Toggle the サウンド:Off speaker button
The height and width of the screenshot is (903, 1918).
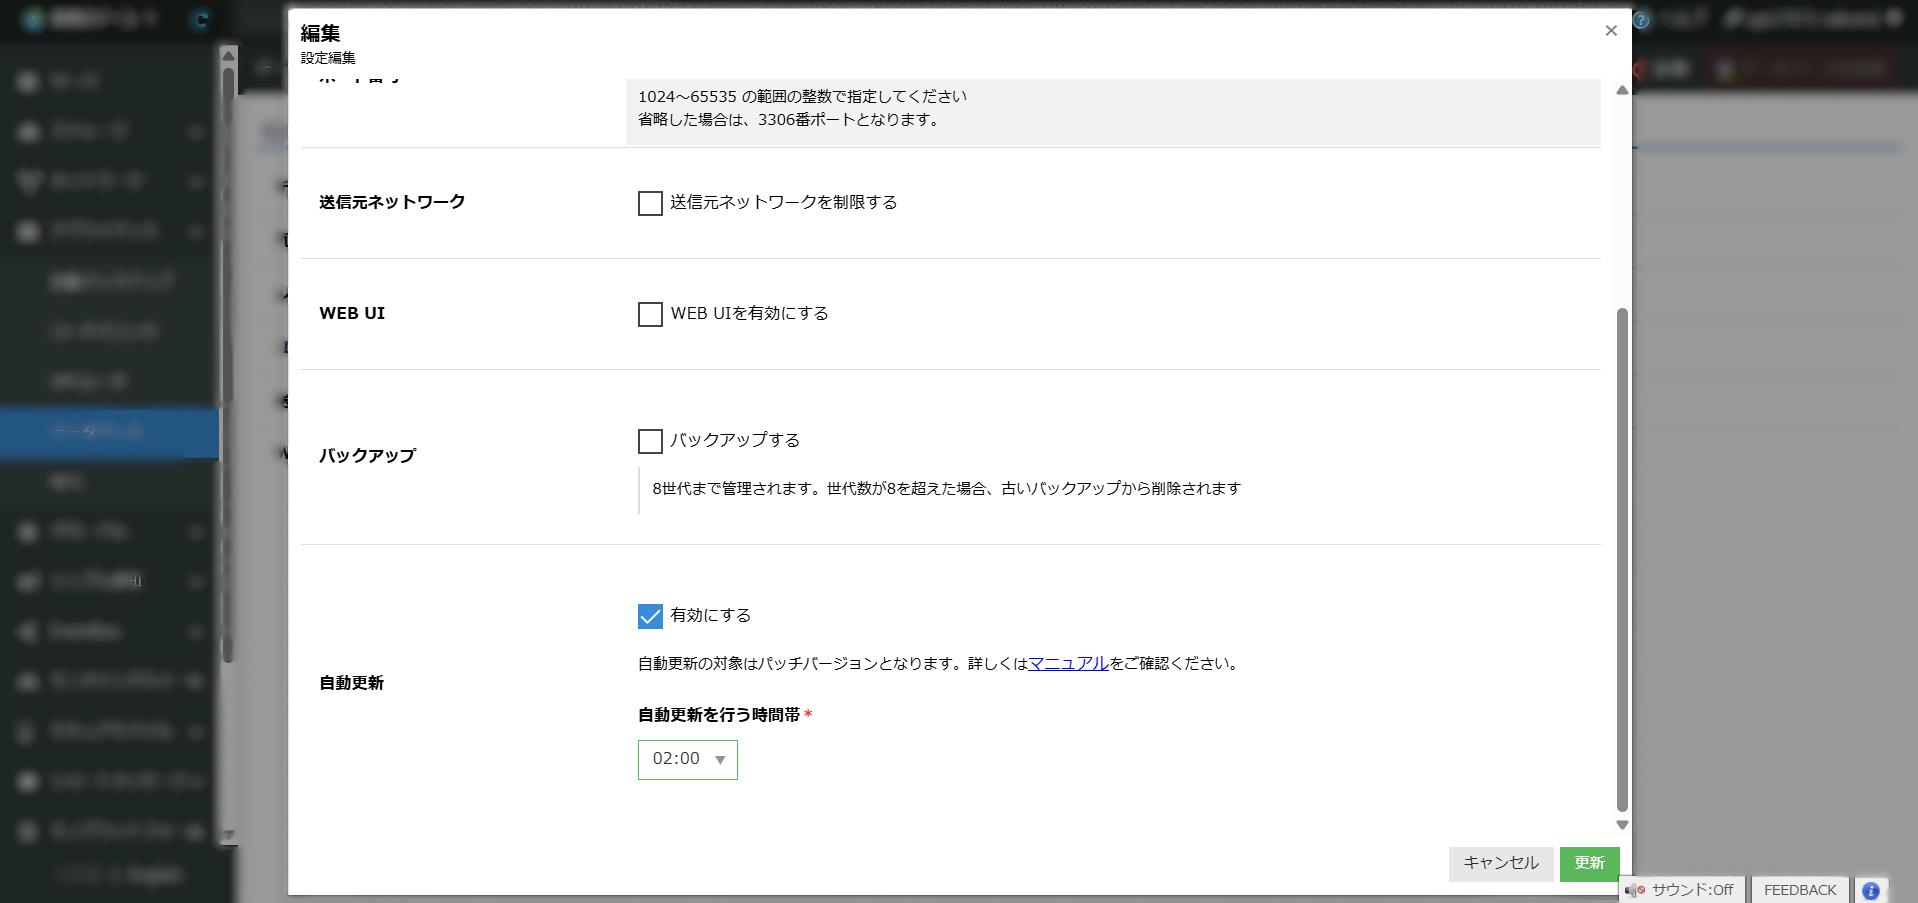coord(1682,890)
